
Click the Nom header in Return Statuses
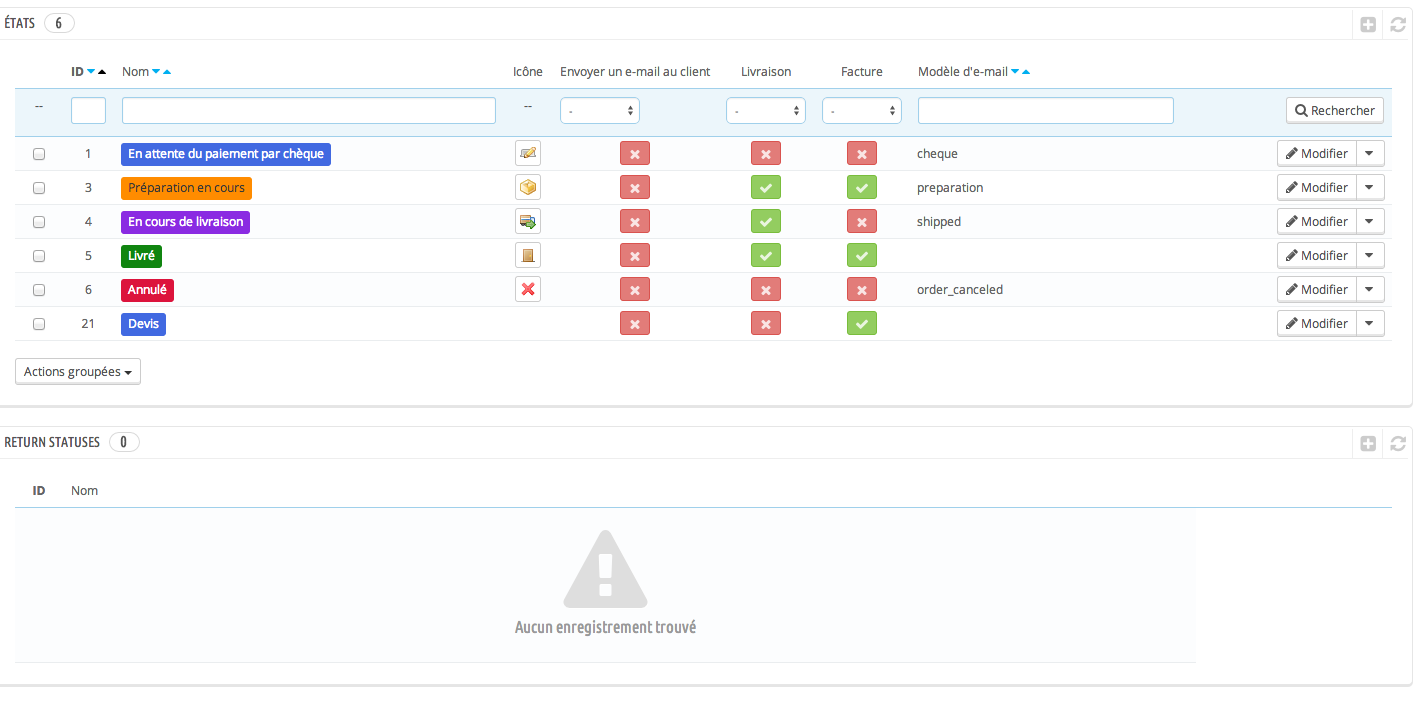tap(85, 491)
